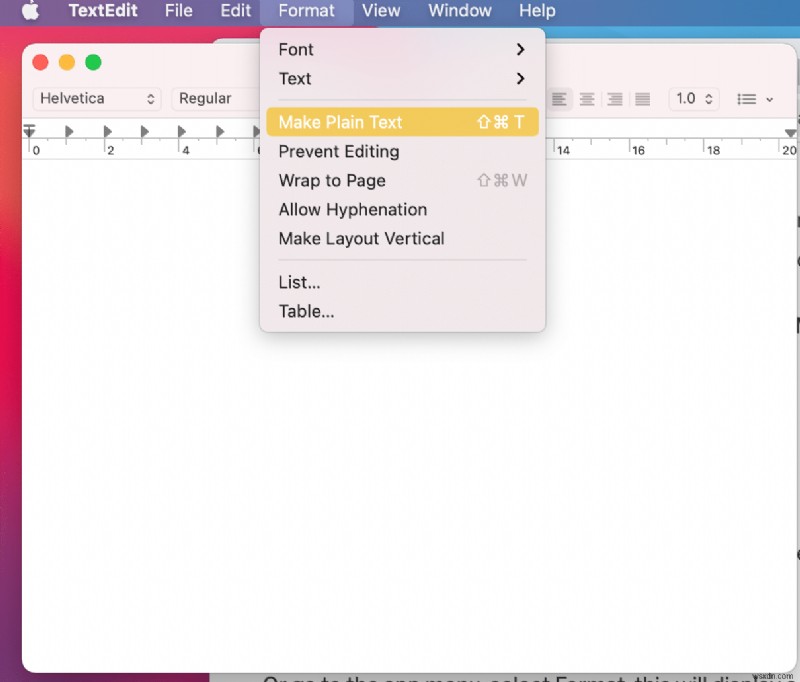Toggle left alignment formatting
800x682 pixels.
pyautogui.click(x=559, y=99)
